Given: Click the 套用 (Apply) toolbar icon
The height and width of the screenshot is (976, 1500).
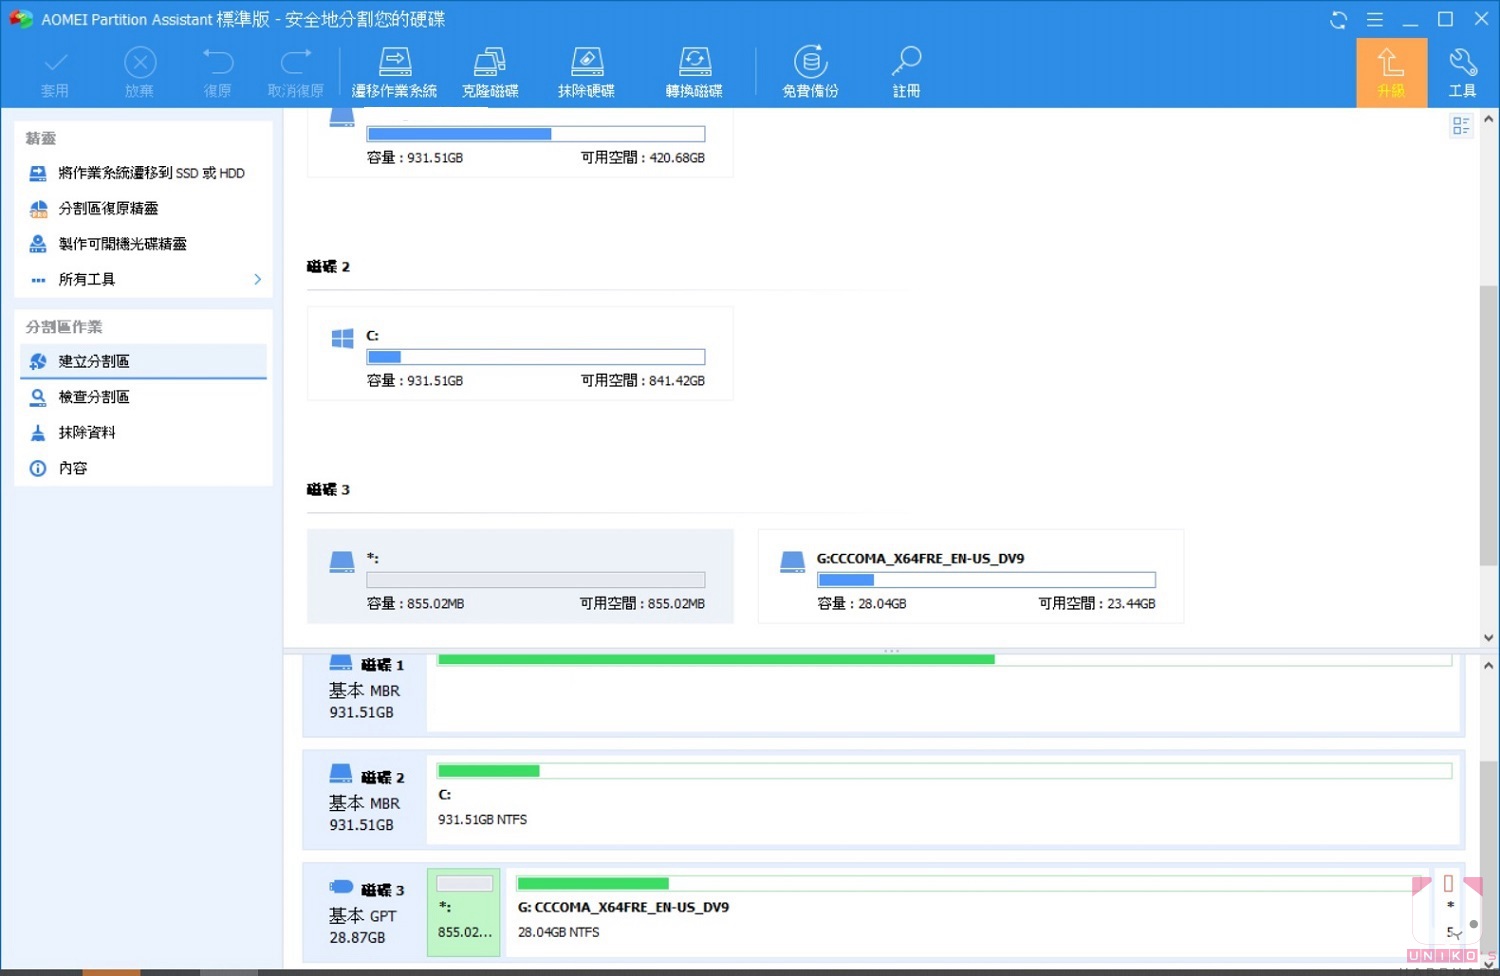Looking at the screenshot, I should click(x=55, y=72).
